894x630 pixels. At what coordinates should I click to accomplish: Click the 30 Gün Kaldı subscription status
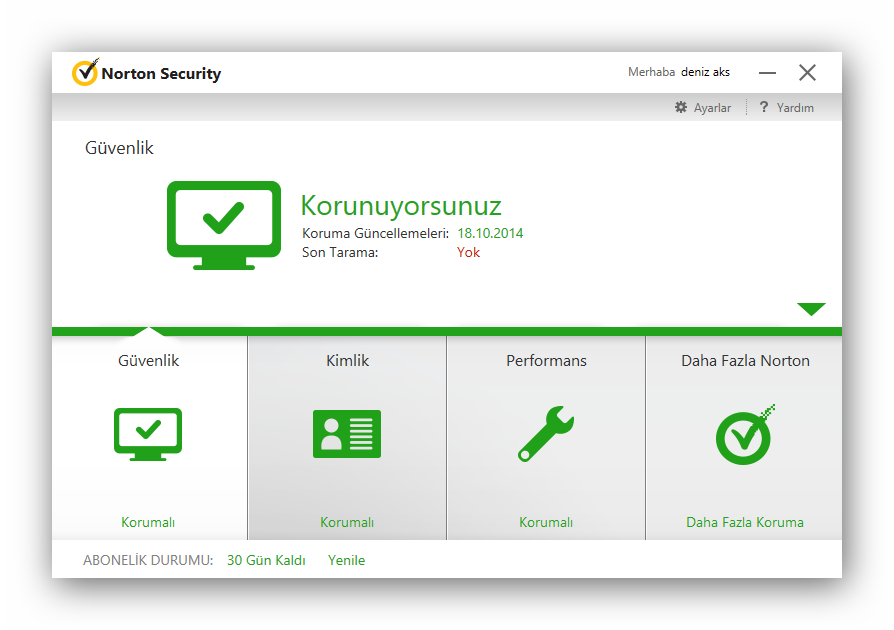point(266,560)
